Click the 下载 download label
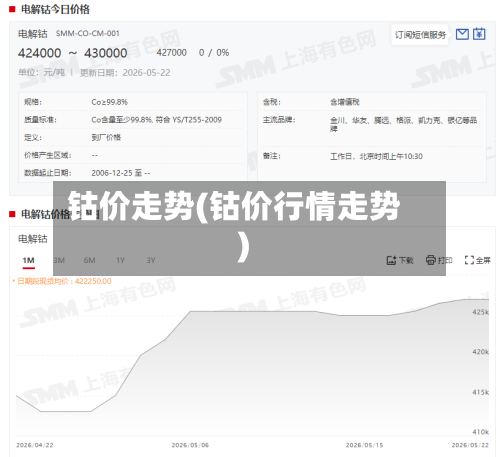 (406, 261)
